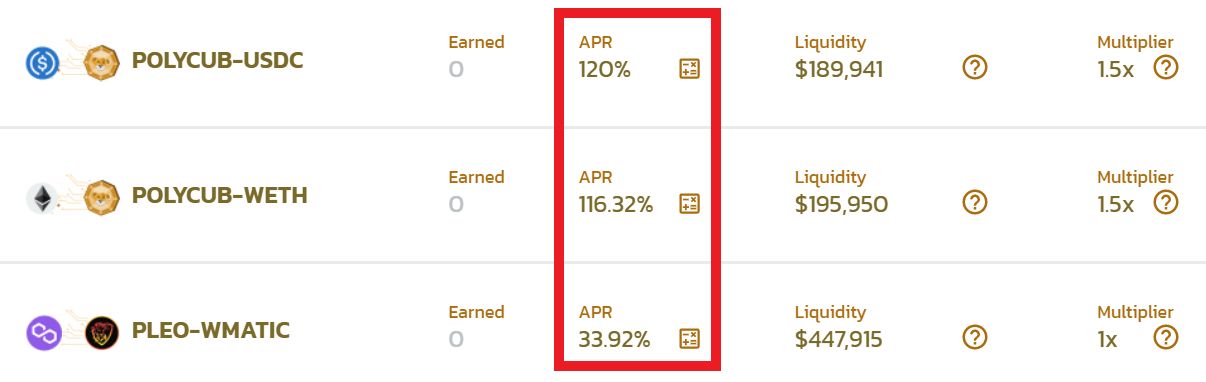Click liquidity help icon for PLEO-WMATIC
Screen dimensions: 1206x382
point(975,336)
